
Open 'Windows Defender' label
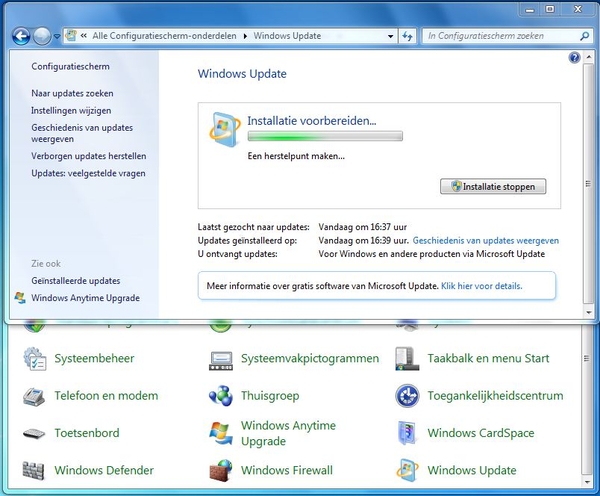pos(104,470)
